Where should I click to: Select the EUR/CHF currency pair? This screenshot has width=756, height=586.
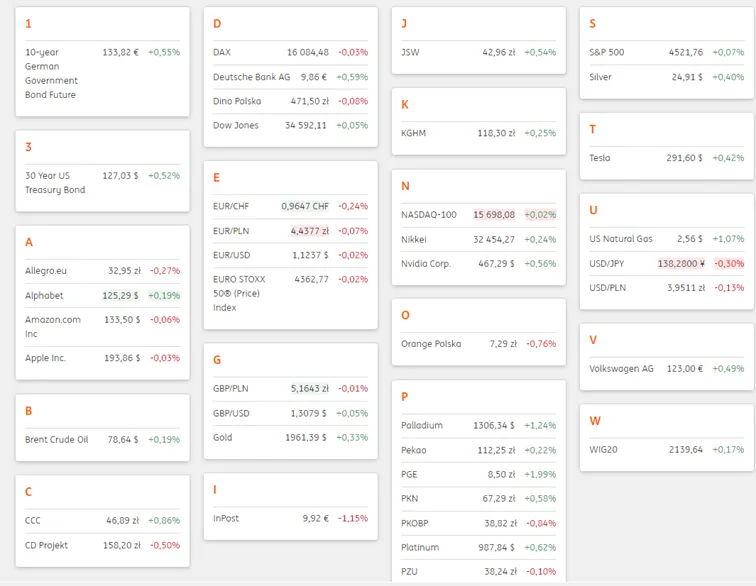click(x=290, y=206)
